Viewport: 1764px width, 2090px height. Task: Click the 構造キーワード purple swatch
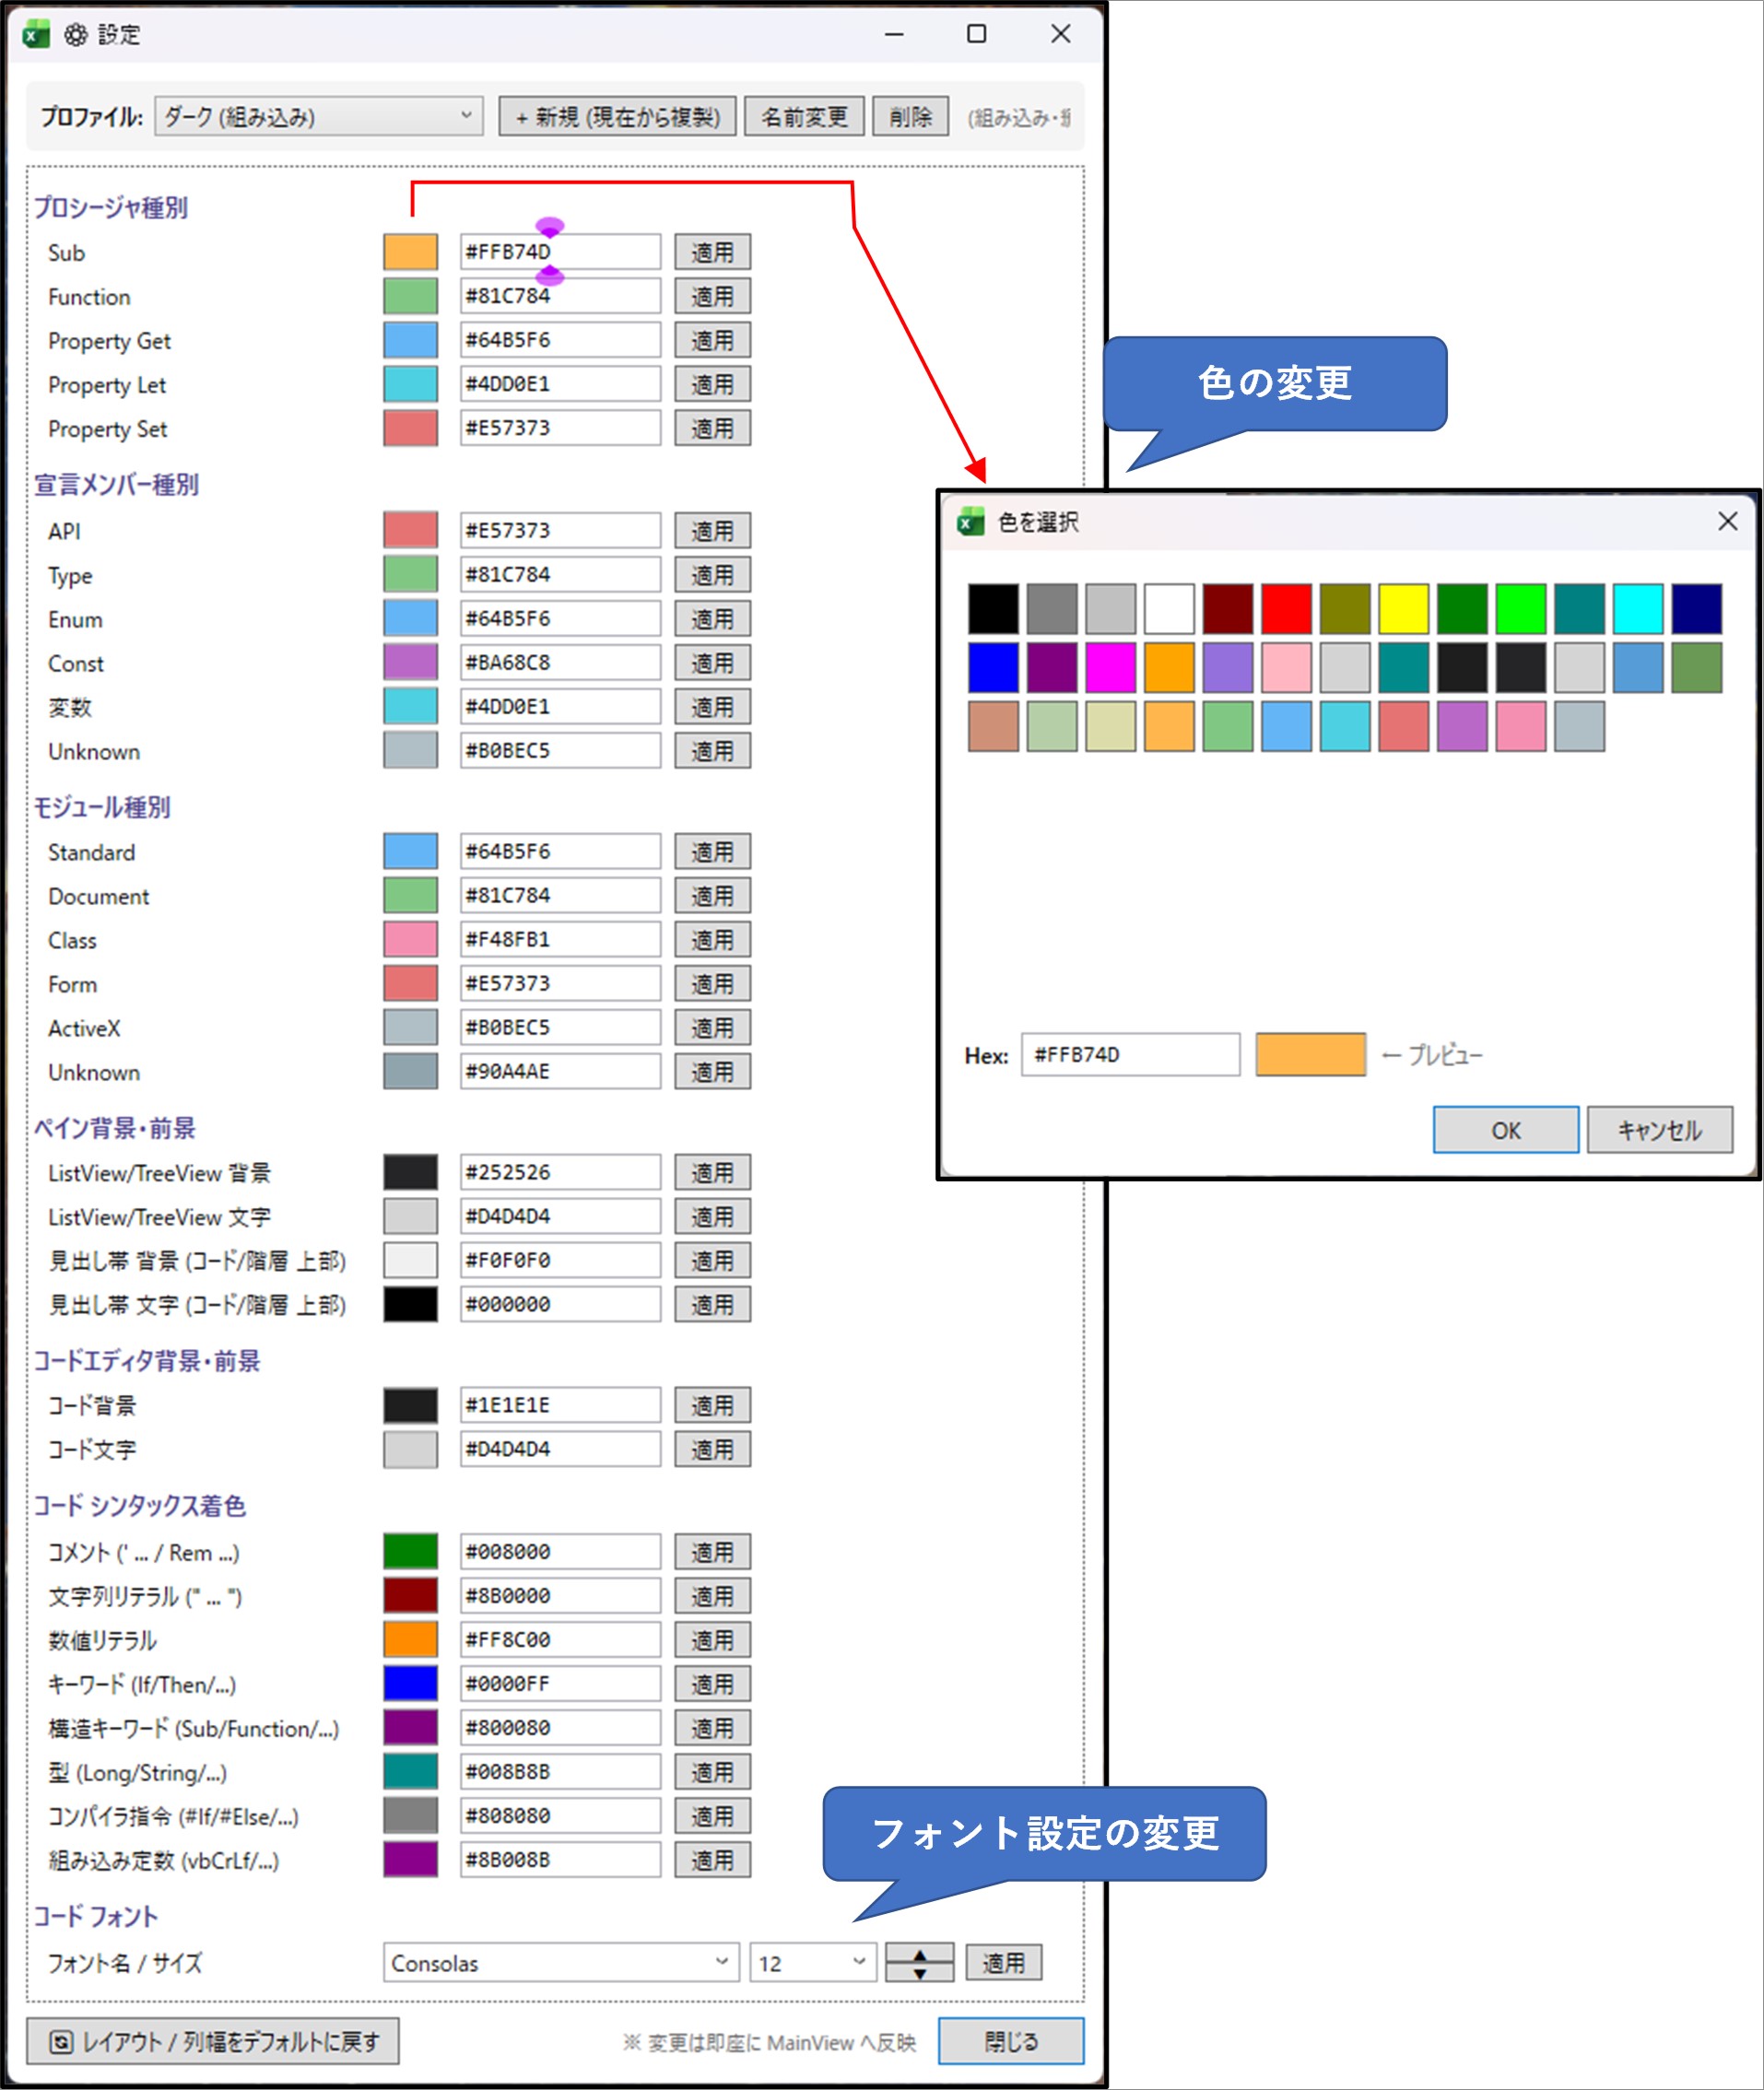click(410, 1727)
